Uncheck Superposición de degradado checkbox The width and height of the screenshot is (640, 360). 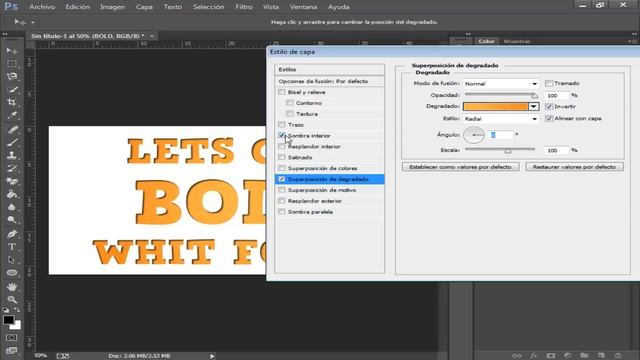pyautogui.click(x=282, y=179)
